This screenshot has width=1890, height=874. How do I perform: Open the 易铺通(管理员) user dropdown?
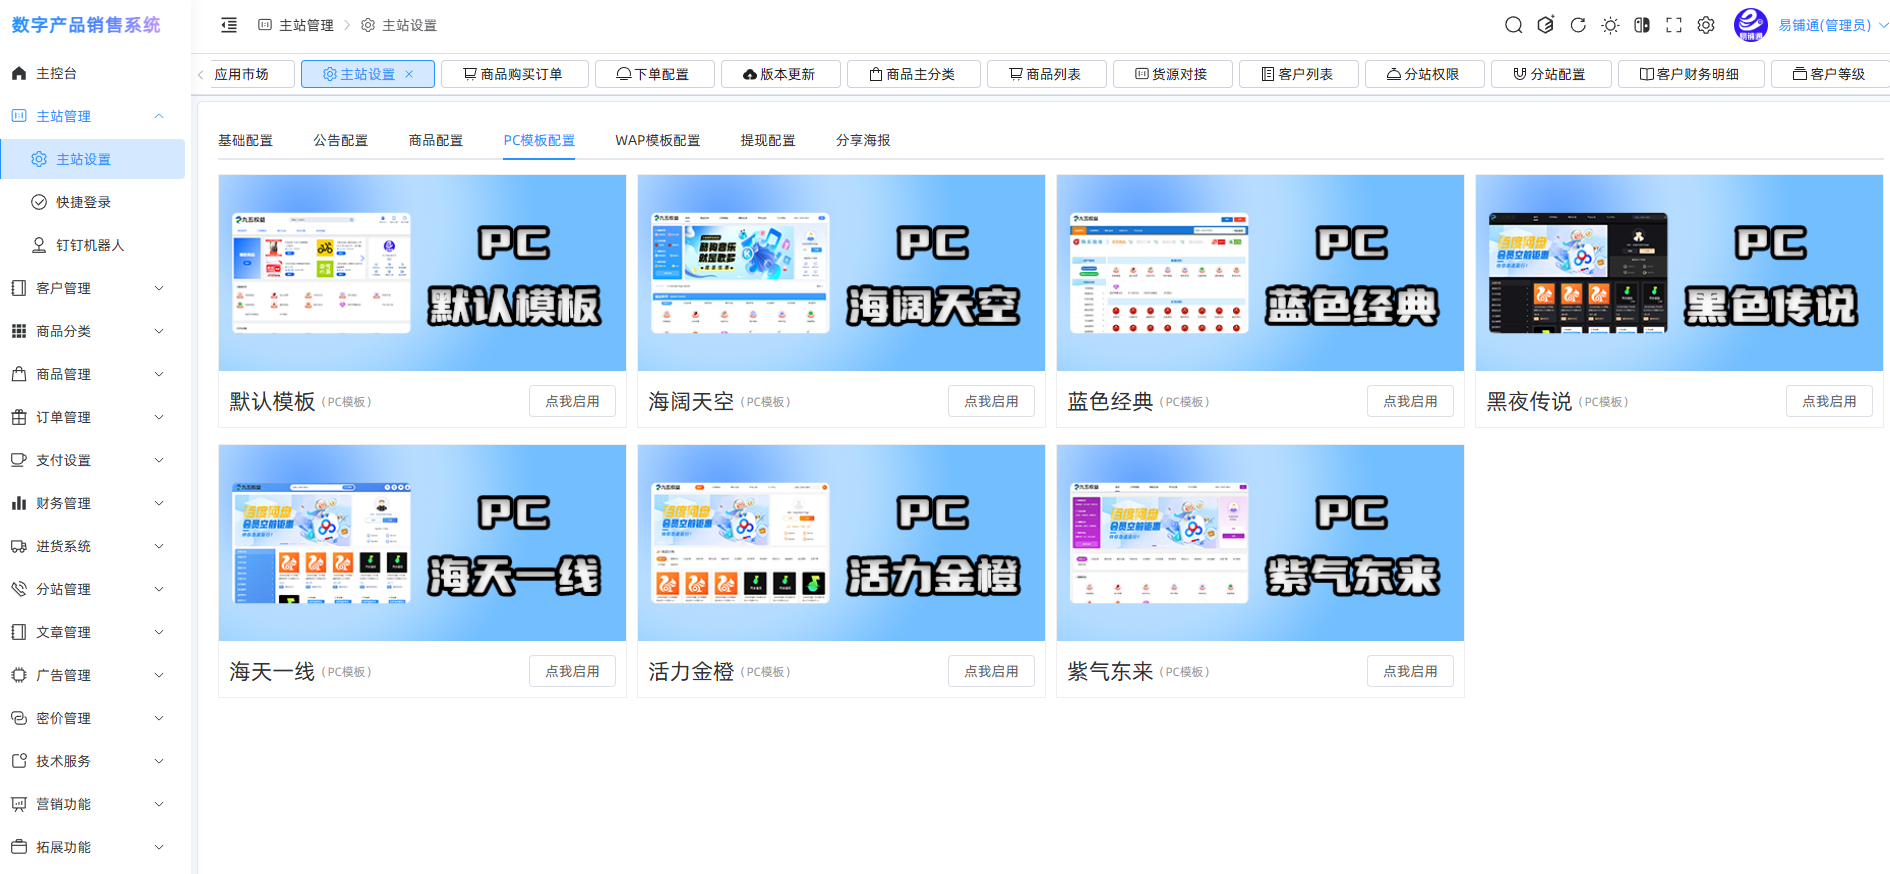point(1832,25)
